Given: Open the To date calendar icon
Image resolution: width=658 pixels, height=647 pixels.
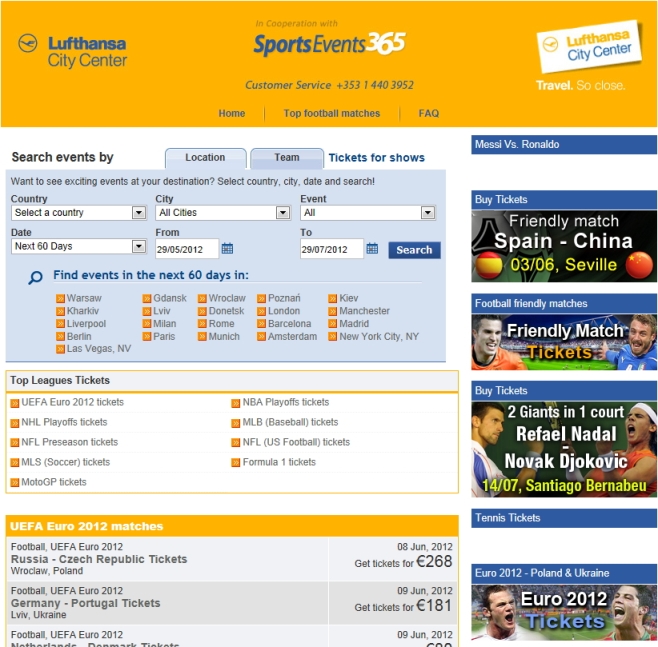Looking at the screenshot, I should (x=372, y=248).
